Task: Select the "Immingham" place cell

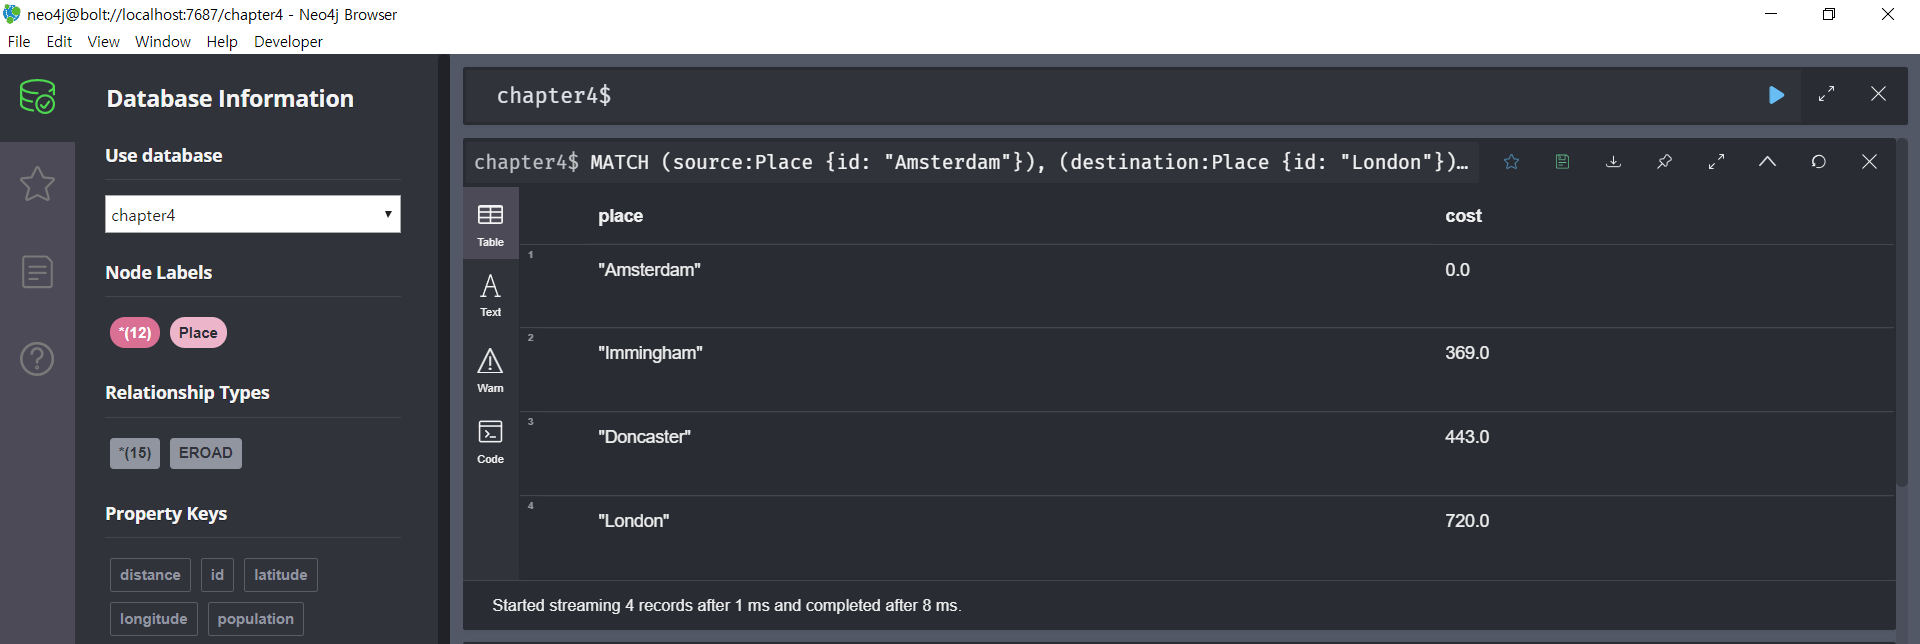Action: tap(650, 353)
